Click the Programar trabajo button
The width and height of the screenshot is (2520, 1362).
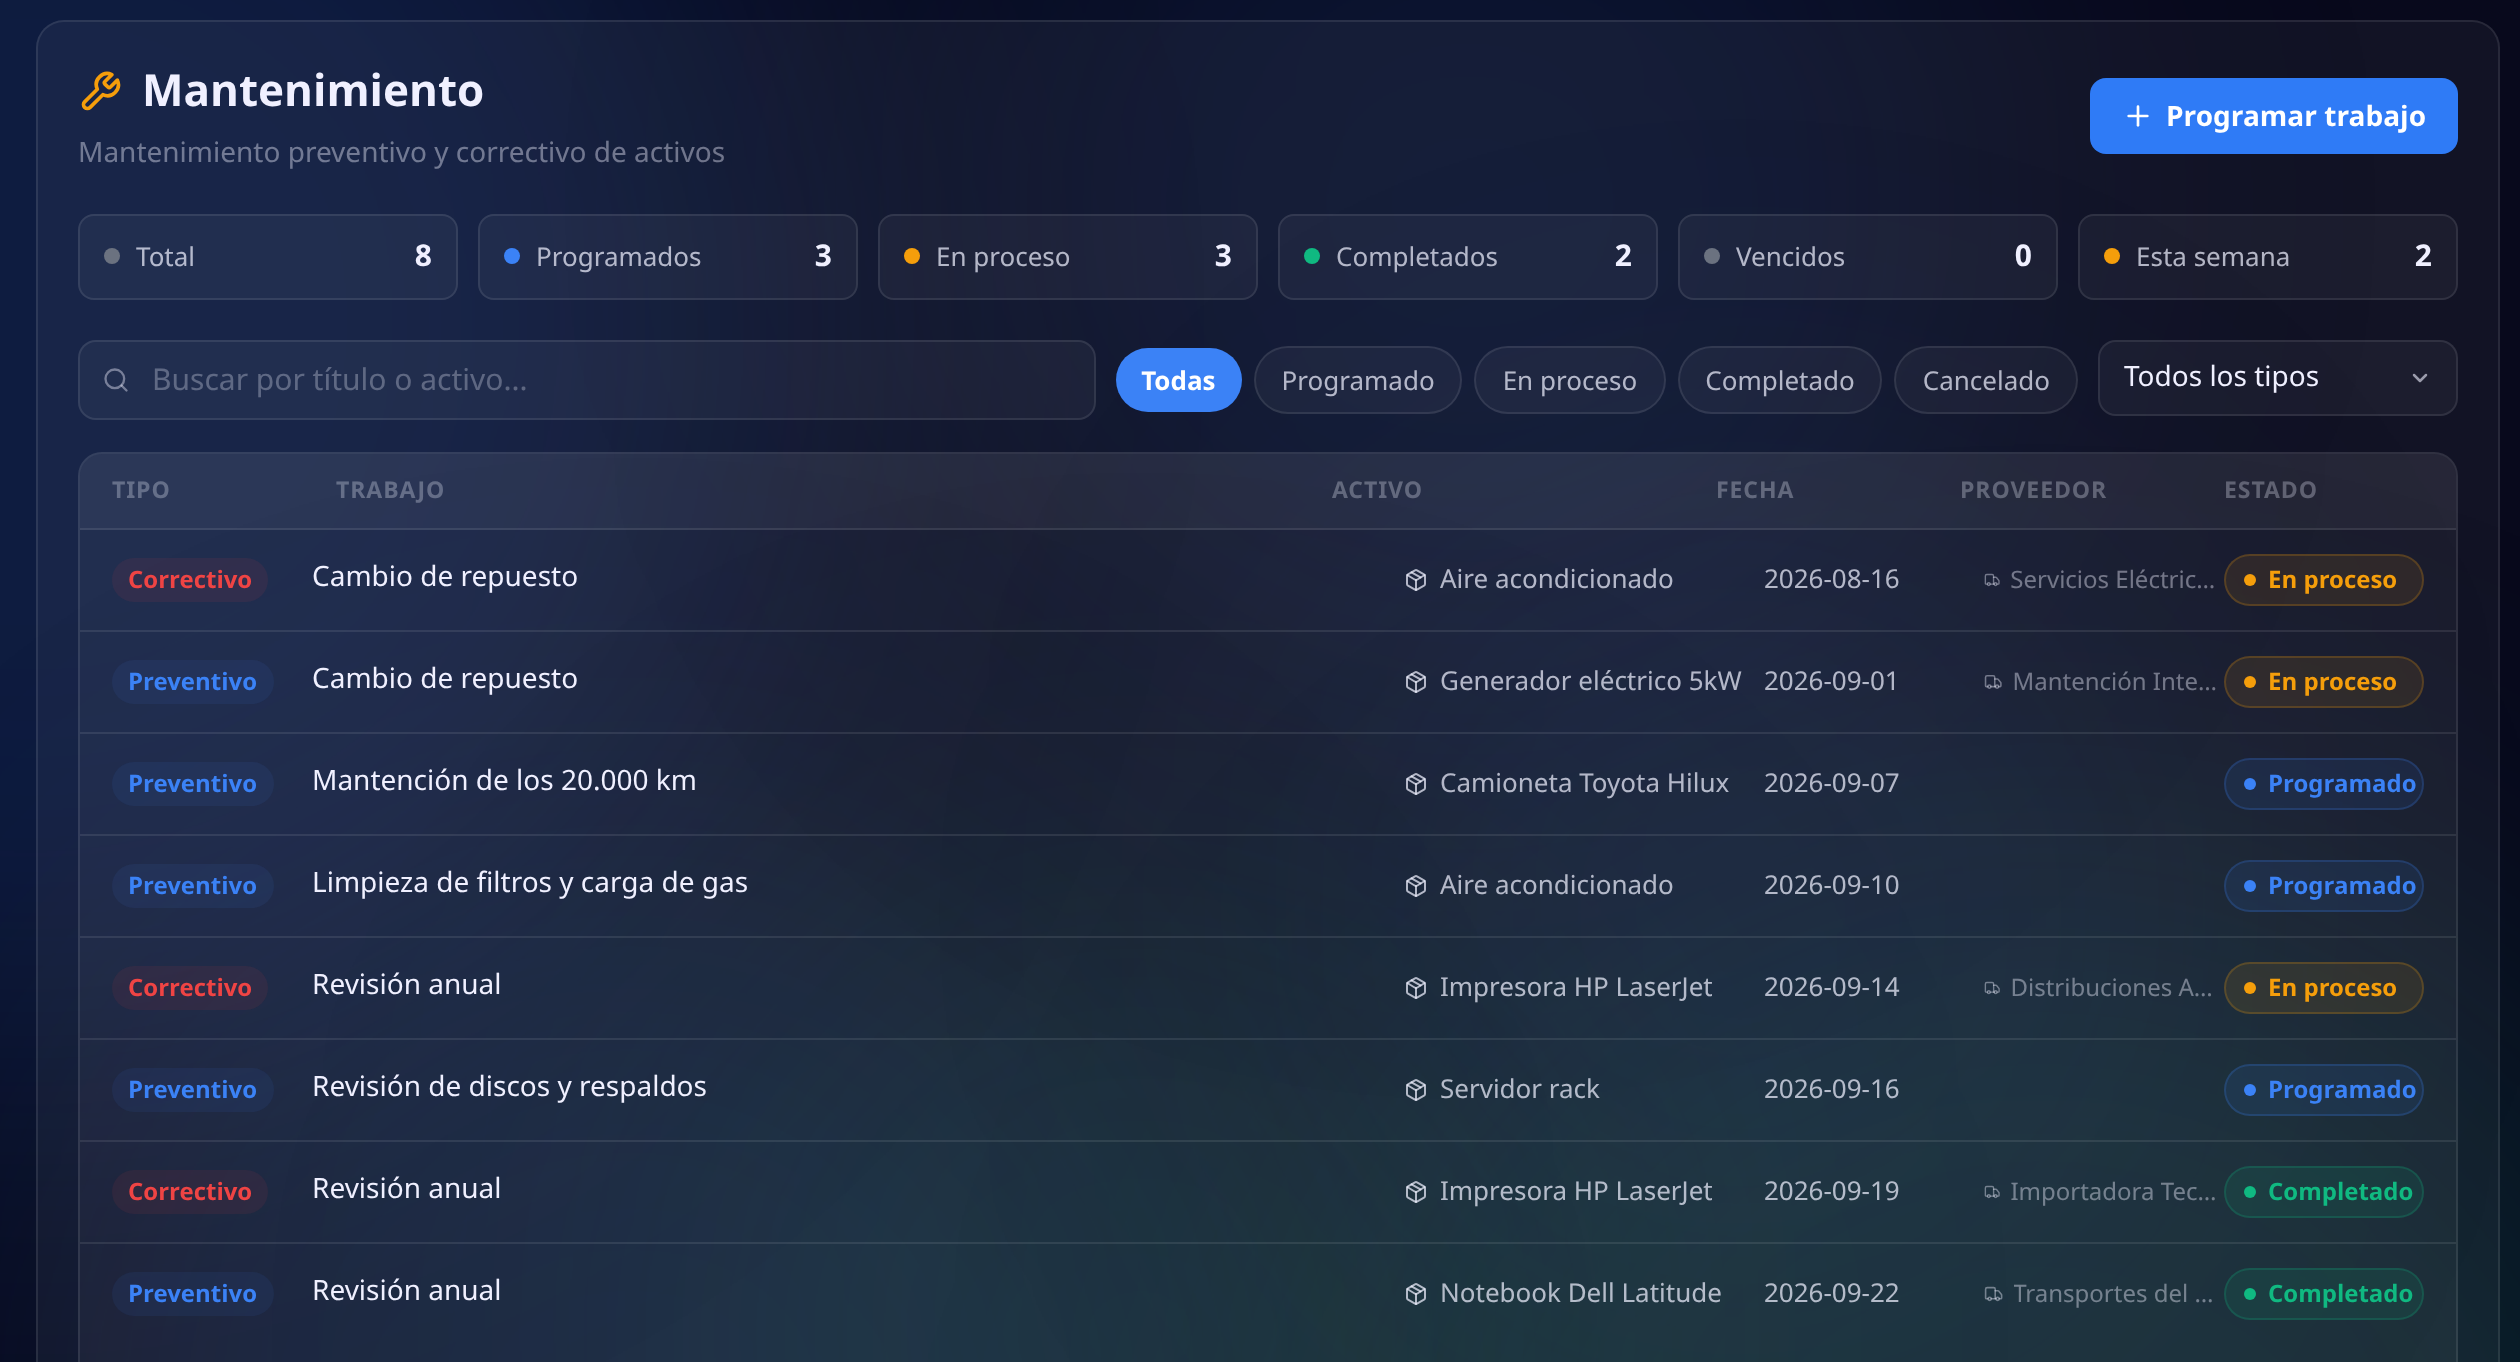click(x=2273, y=116)
